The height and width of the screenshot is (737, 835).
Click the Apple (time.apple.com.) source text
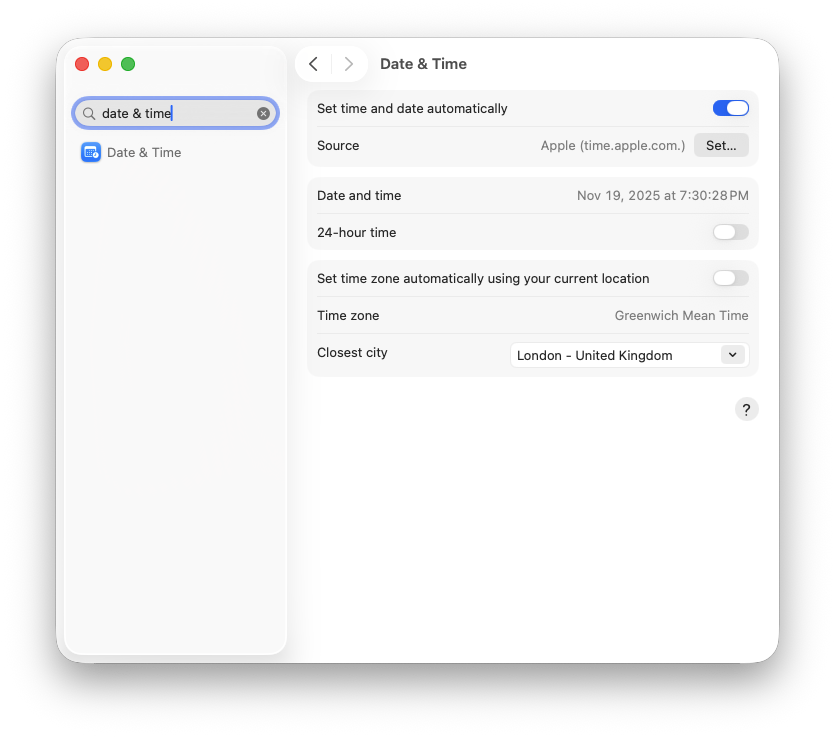[612, 145]
